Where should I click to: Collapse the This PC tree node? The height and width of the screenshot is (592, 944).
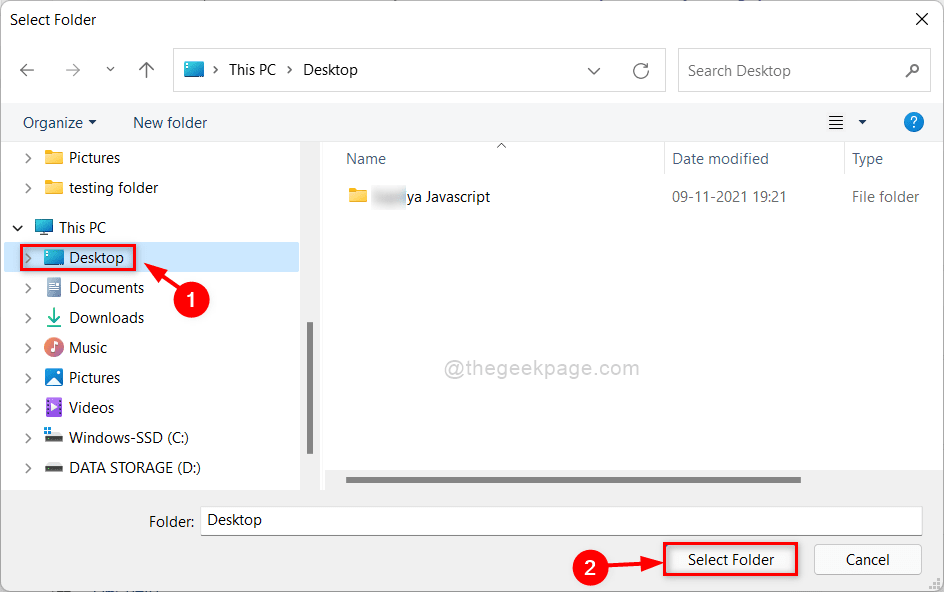coord(18,228)
